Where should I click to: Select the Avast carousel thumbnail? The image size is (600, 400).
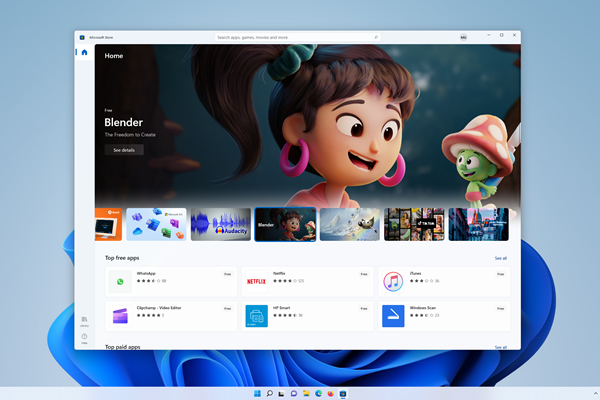(x=108, y=224)
